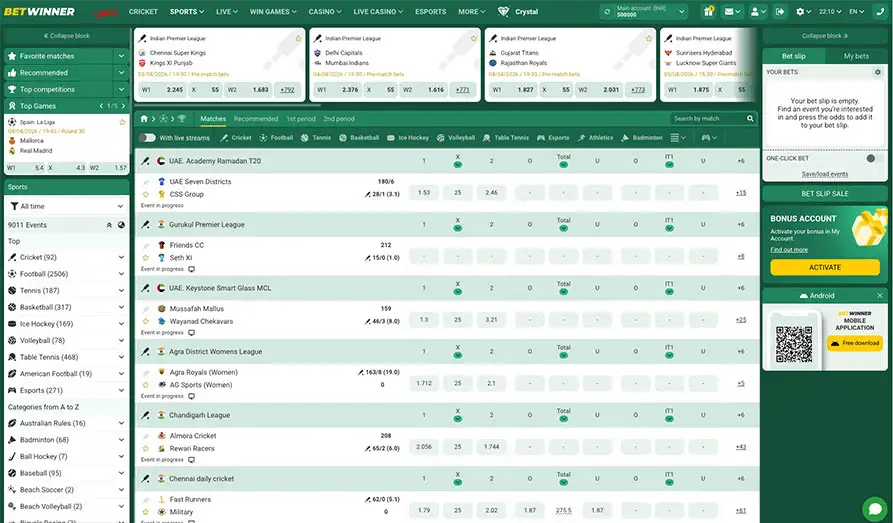Go to home via breadcrumb house icon
Viewport: 893px width, 523px height.
[x=144, y=119]
